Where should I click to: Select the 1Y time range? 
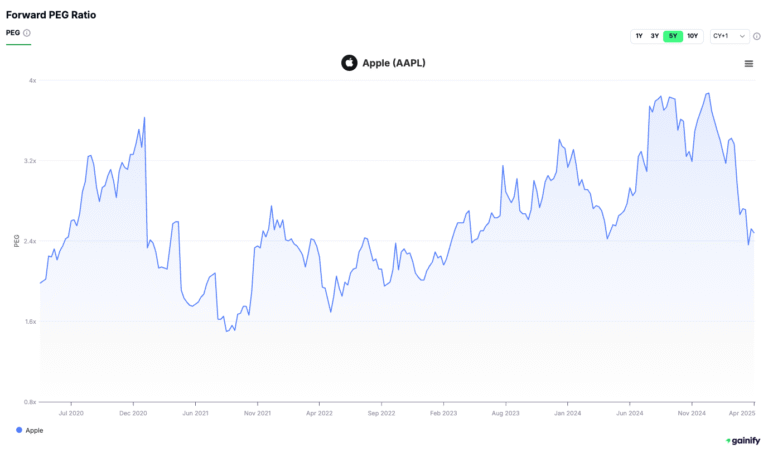pyautogui.click(x=639, y=36)
